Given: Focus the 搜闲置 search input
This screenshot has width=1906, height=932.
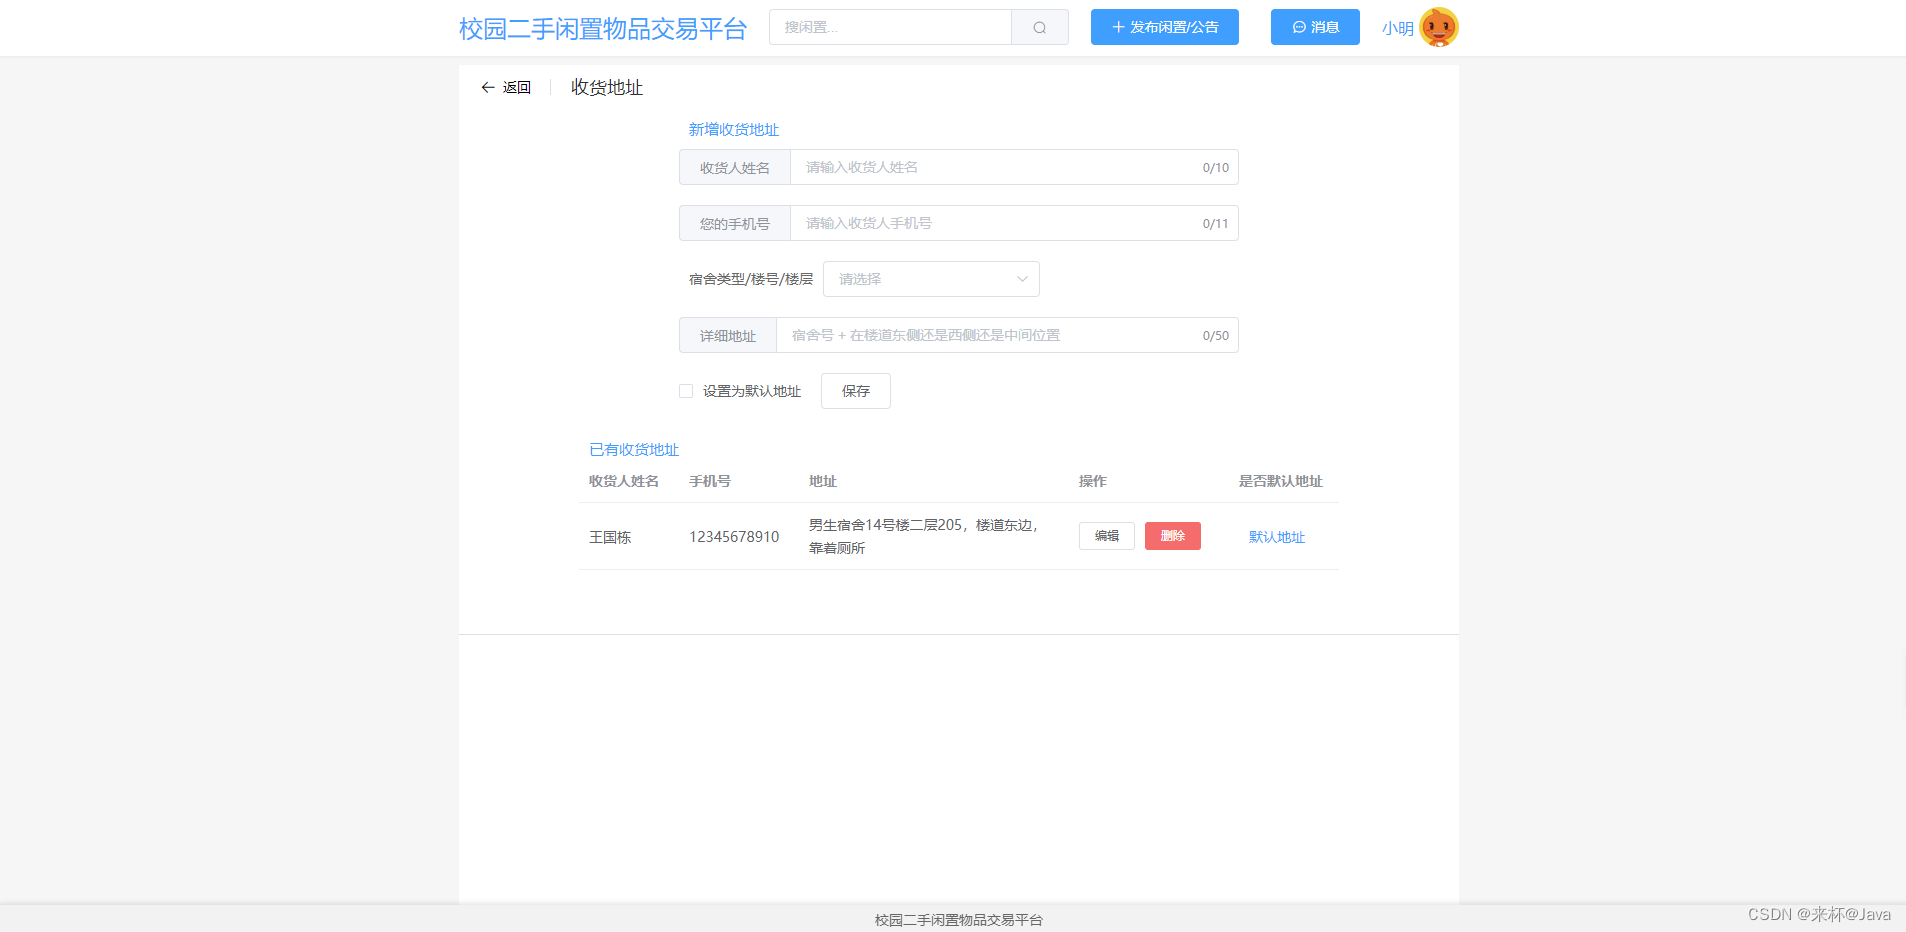Looking at the screenshot, I should point(890,27).
